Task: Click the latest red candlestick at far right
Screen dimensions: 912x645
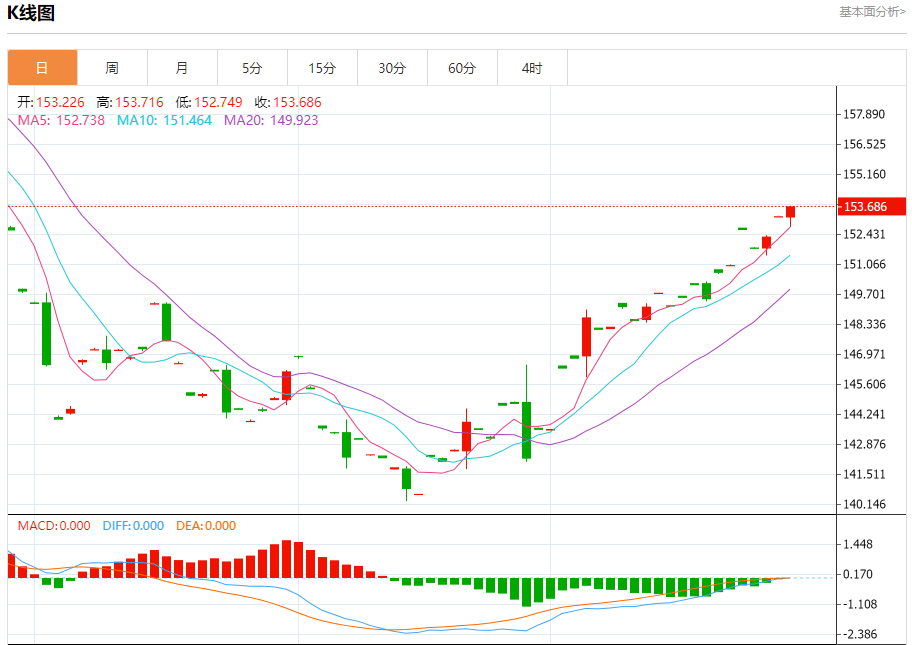Action: coord(790,211)
